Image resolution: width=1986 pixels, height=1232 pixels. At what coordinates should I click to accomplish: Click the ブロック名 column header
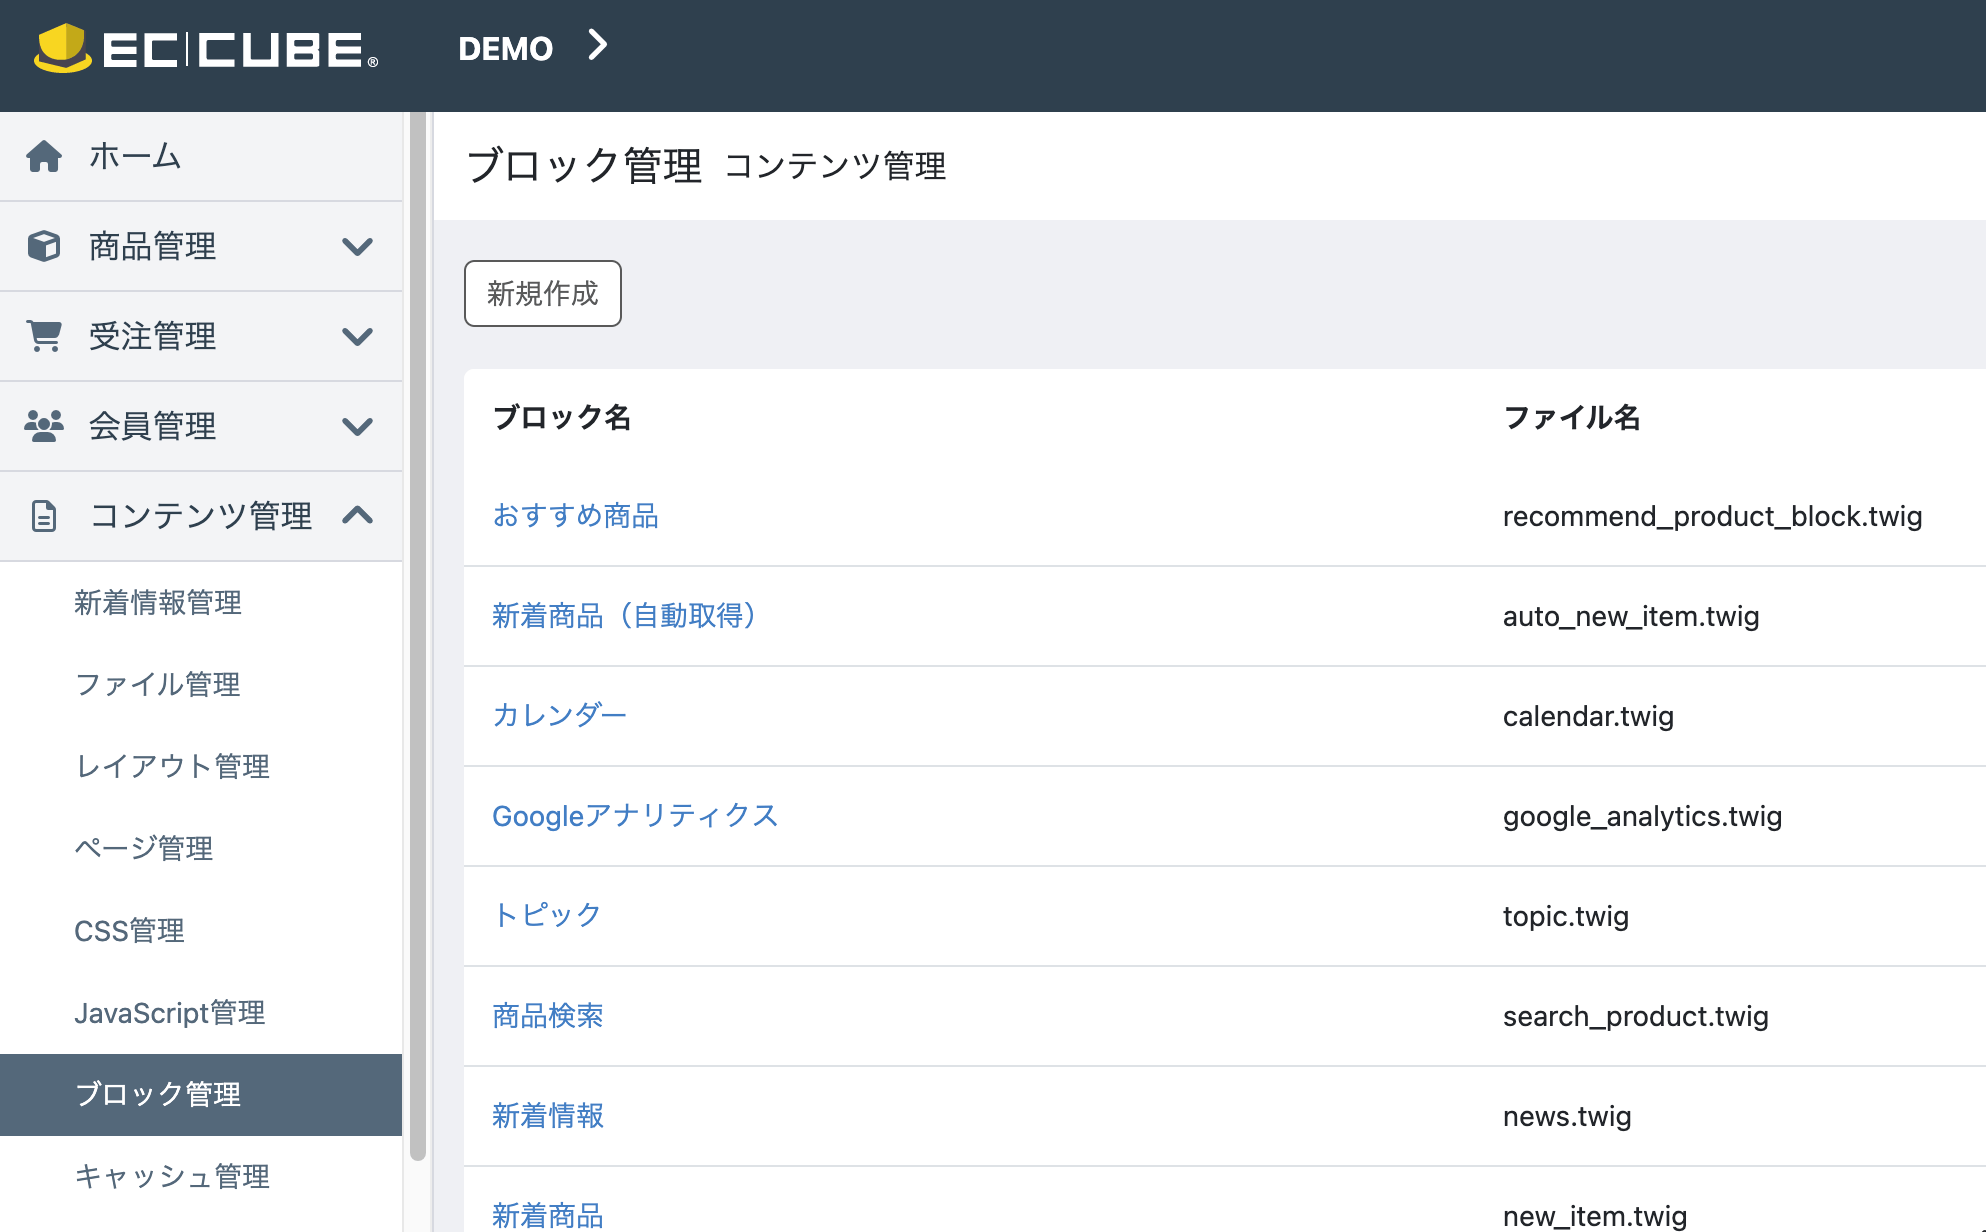click(562, 418)
